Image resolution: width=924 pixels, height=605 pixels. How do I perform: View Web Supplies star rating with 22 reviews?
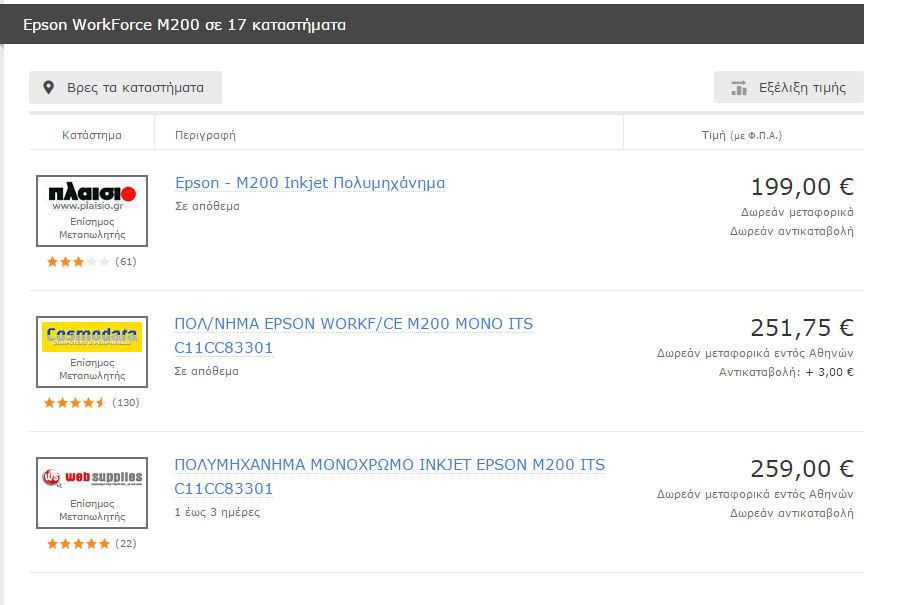point(91,544)
